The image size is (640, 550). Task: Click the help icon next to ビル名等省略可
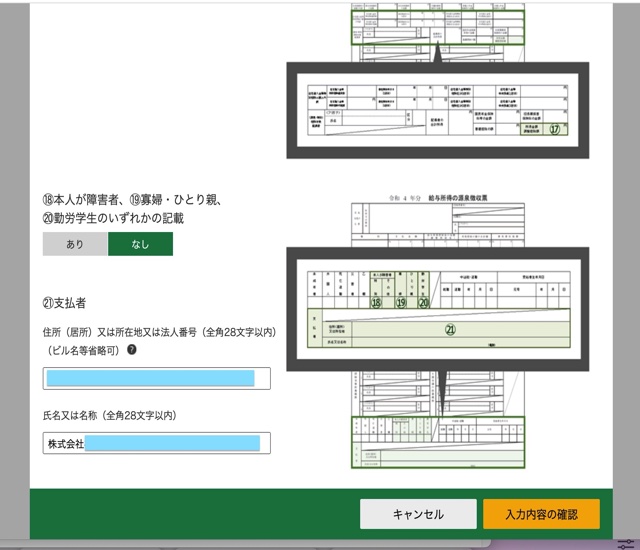[x=132, y=350]
